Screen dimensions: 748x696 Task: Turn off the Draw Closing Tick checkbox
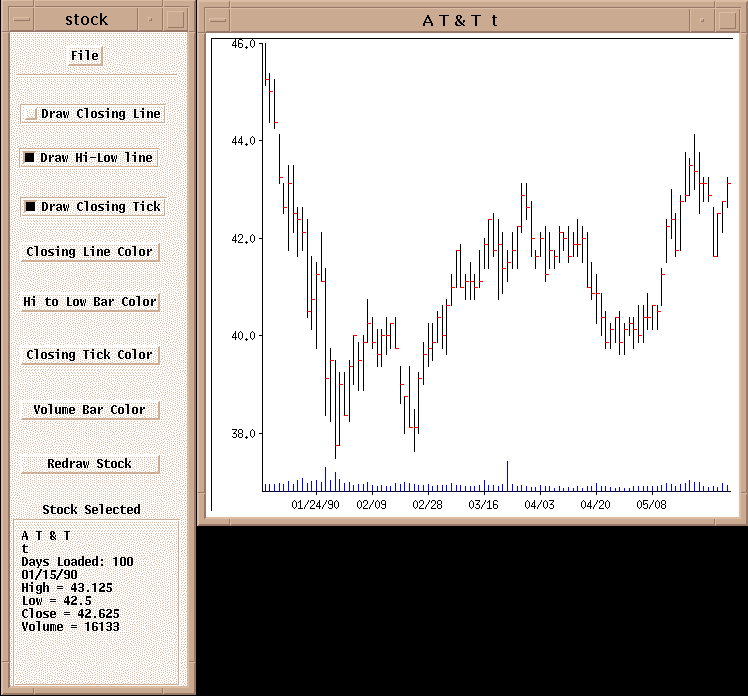(30, 207)
